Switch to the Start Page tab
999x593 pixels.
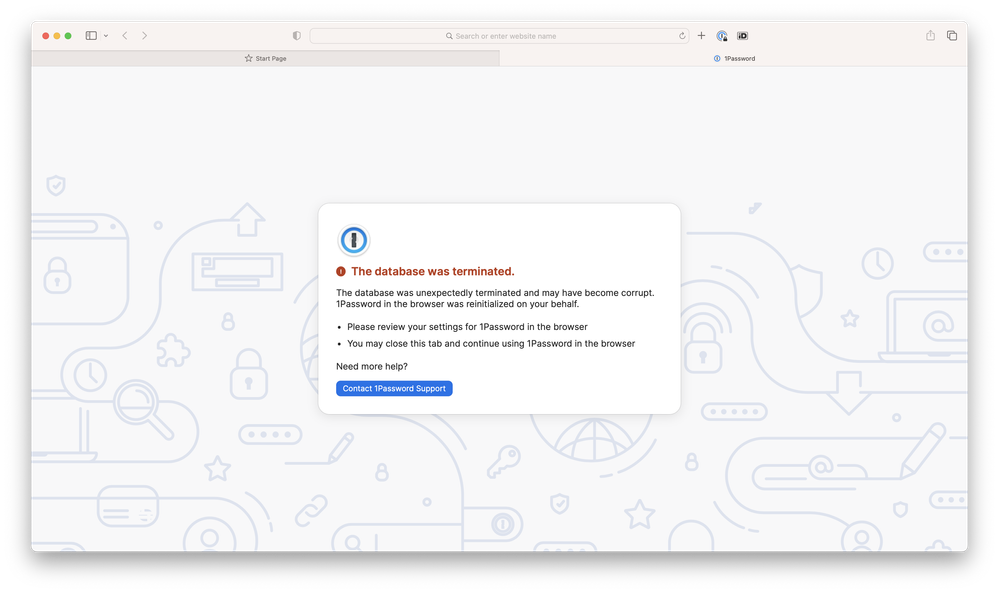pos(265,59)
